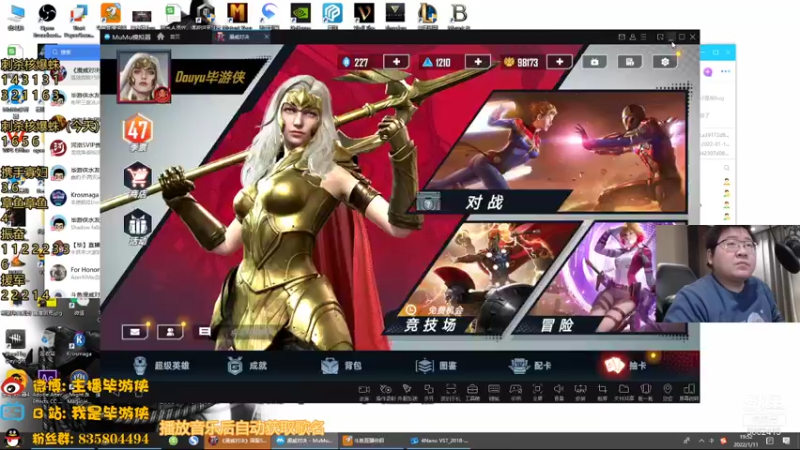This screenshot has height=450, width=800.
Task: Open the chat list icon
Action: pos(205,332)
